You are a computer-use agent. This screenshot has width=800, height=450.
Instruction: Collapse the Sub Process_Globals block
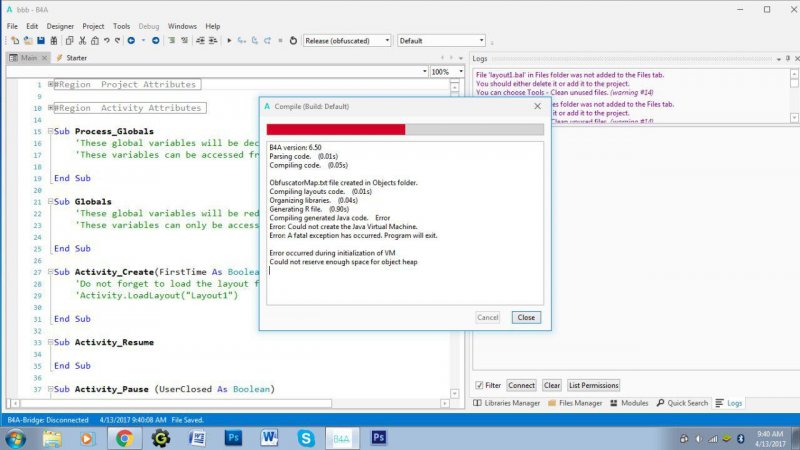tap(49, 132)
